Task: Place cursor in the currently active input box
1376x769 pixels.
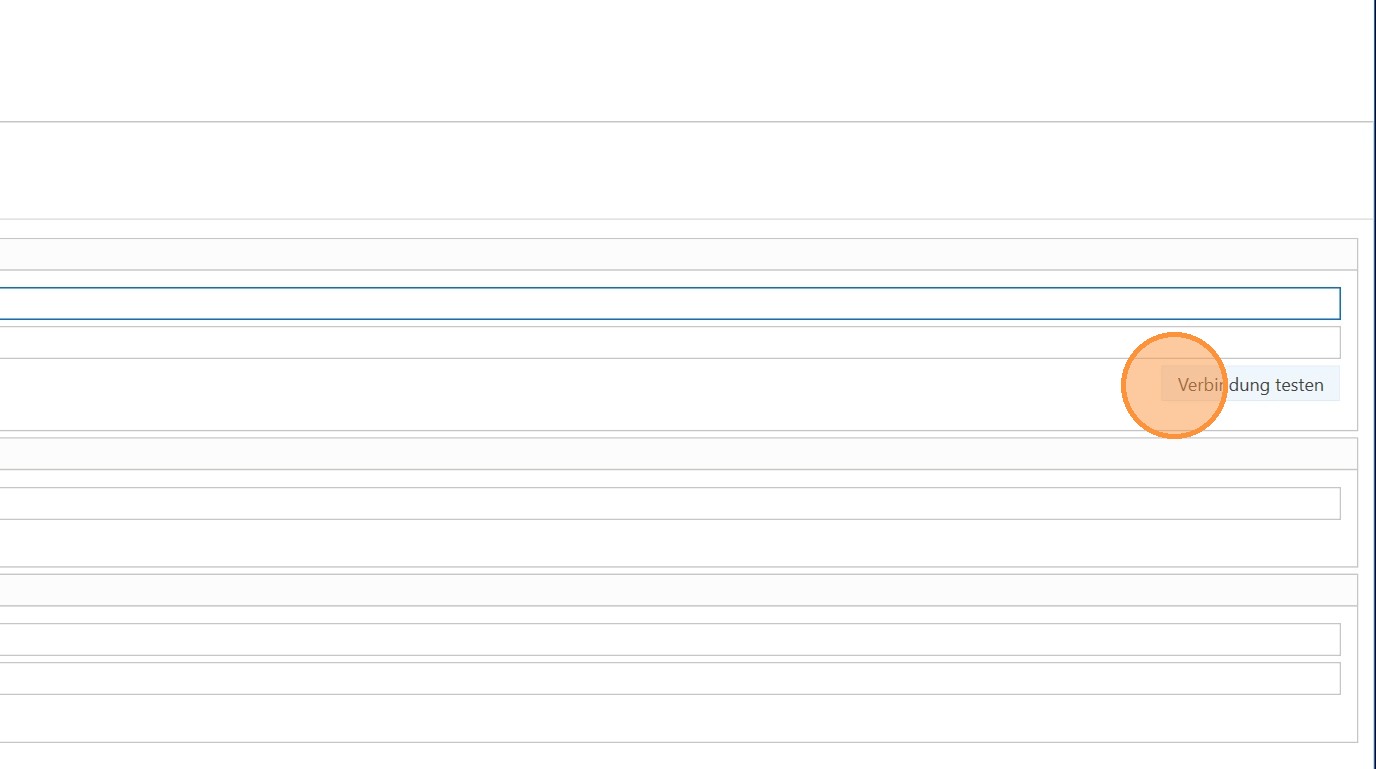Action: [x=668, y=303]
